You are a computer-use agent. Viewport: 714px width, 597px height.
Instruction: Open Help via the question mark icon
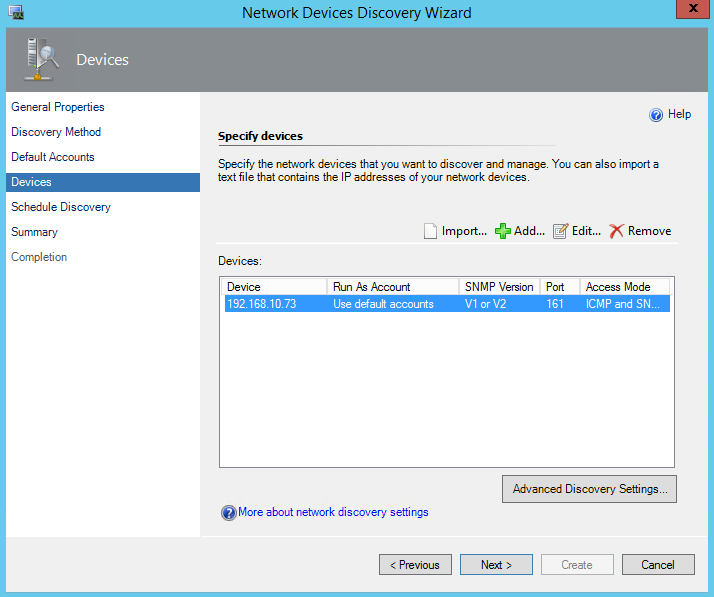tap(656, 115)
